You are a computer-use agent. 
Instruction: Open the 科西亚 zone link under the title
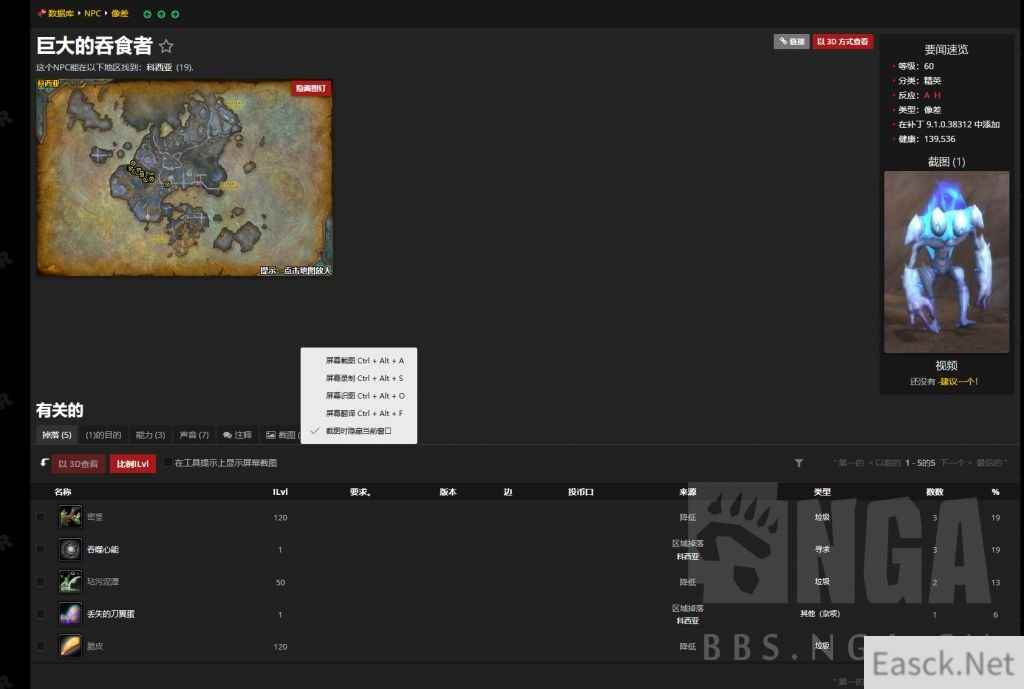tap(159, 67)
